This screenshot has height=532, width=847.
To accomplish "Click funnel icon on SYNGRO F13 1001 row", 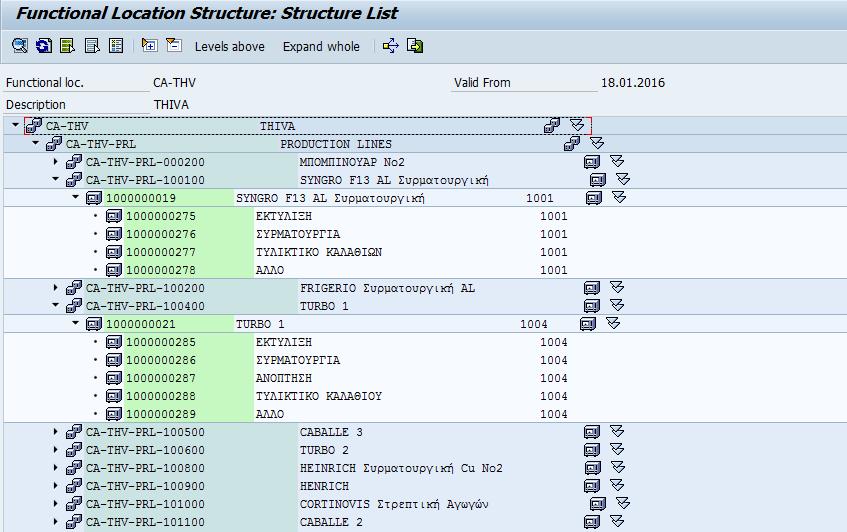I will pyautogui.click(x=619, y=198).
